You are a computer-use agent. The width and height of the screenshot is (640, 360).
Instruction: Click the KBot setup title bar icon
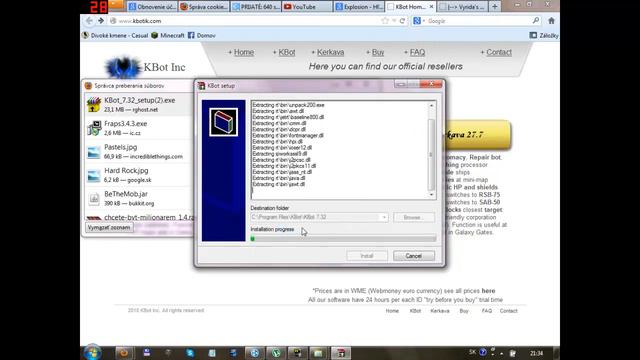pyautogui.click(x=202, y=86)
